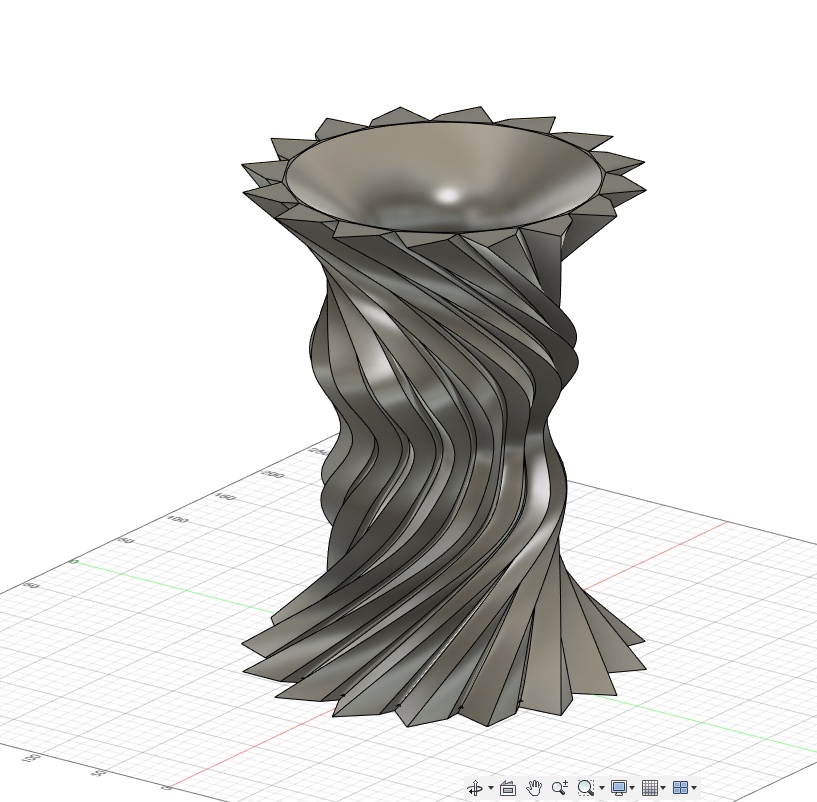
Task: Expand the Viewports dropdown arrow
Action: pyautogui.click(x=696, y=787)
